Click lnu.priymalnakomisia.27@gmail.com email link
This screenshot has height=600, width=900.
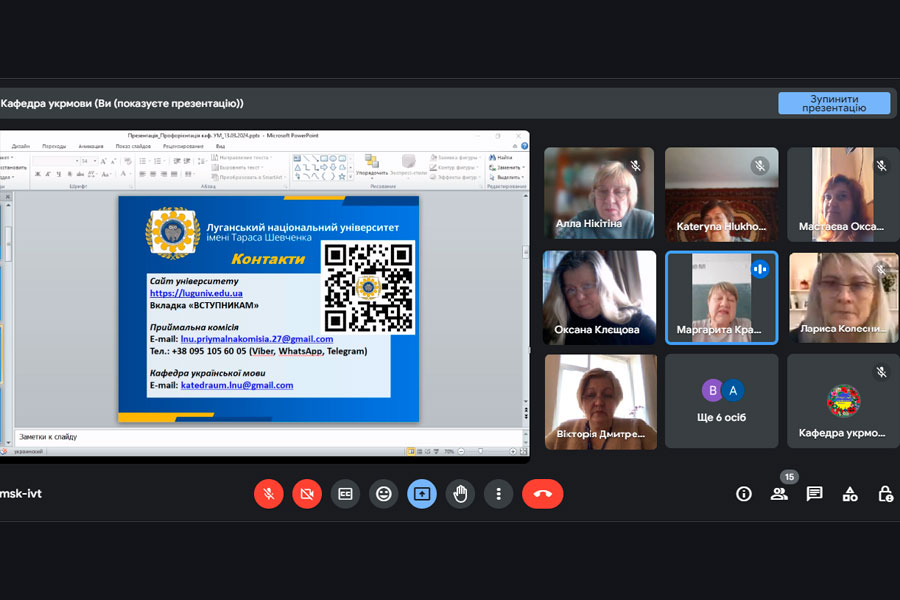coord(257,339)
